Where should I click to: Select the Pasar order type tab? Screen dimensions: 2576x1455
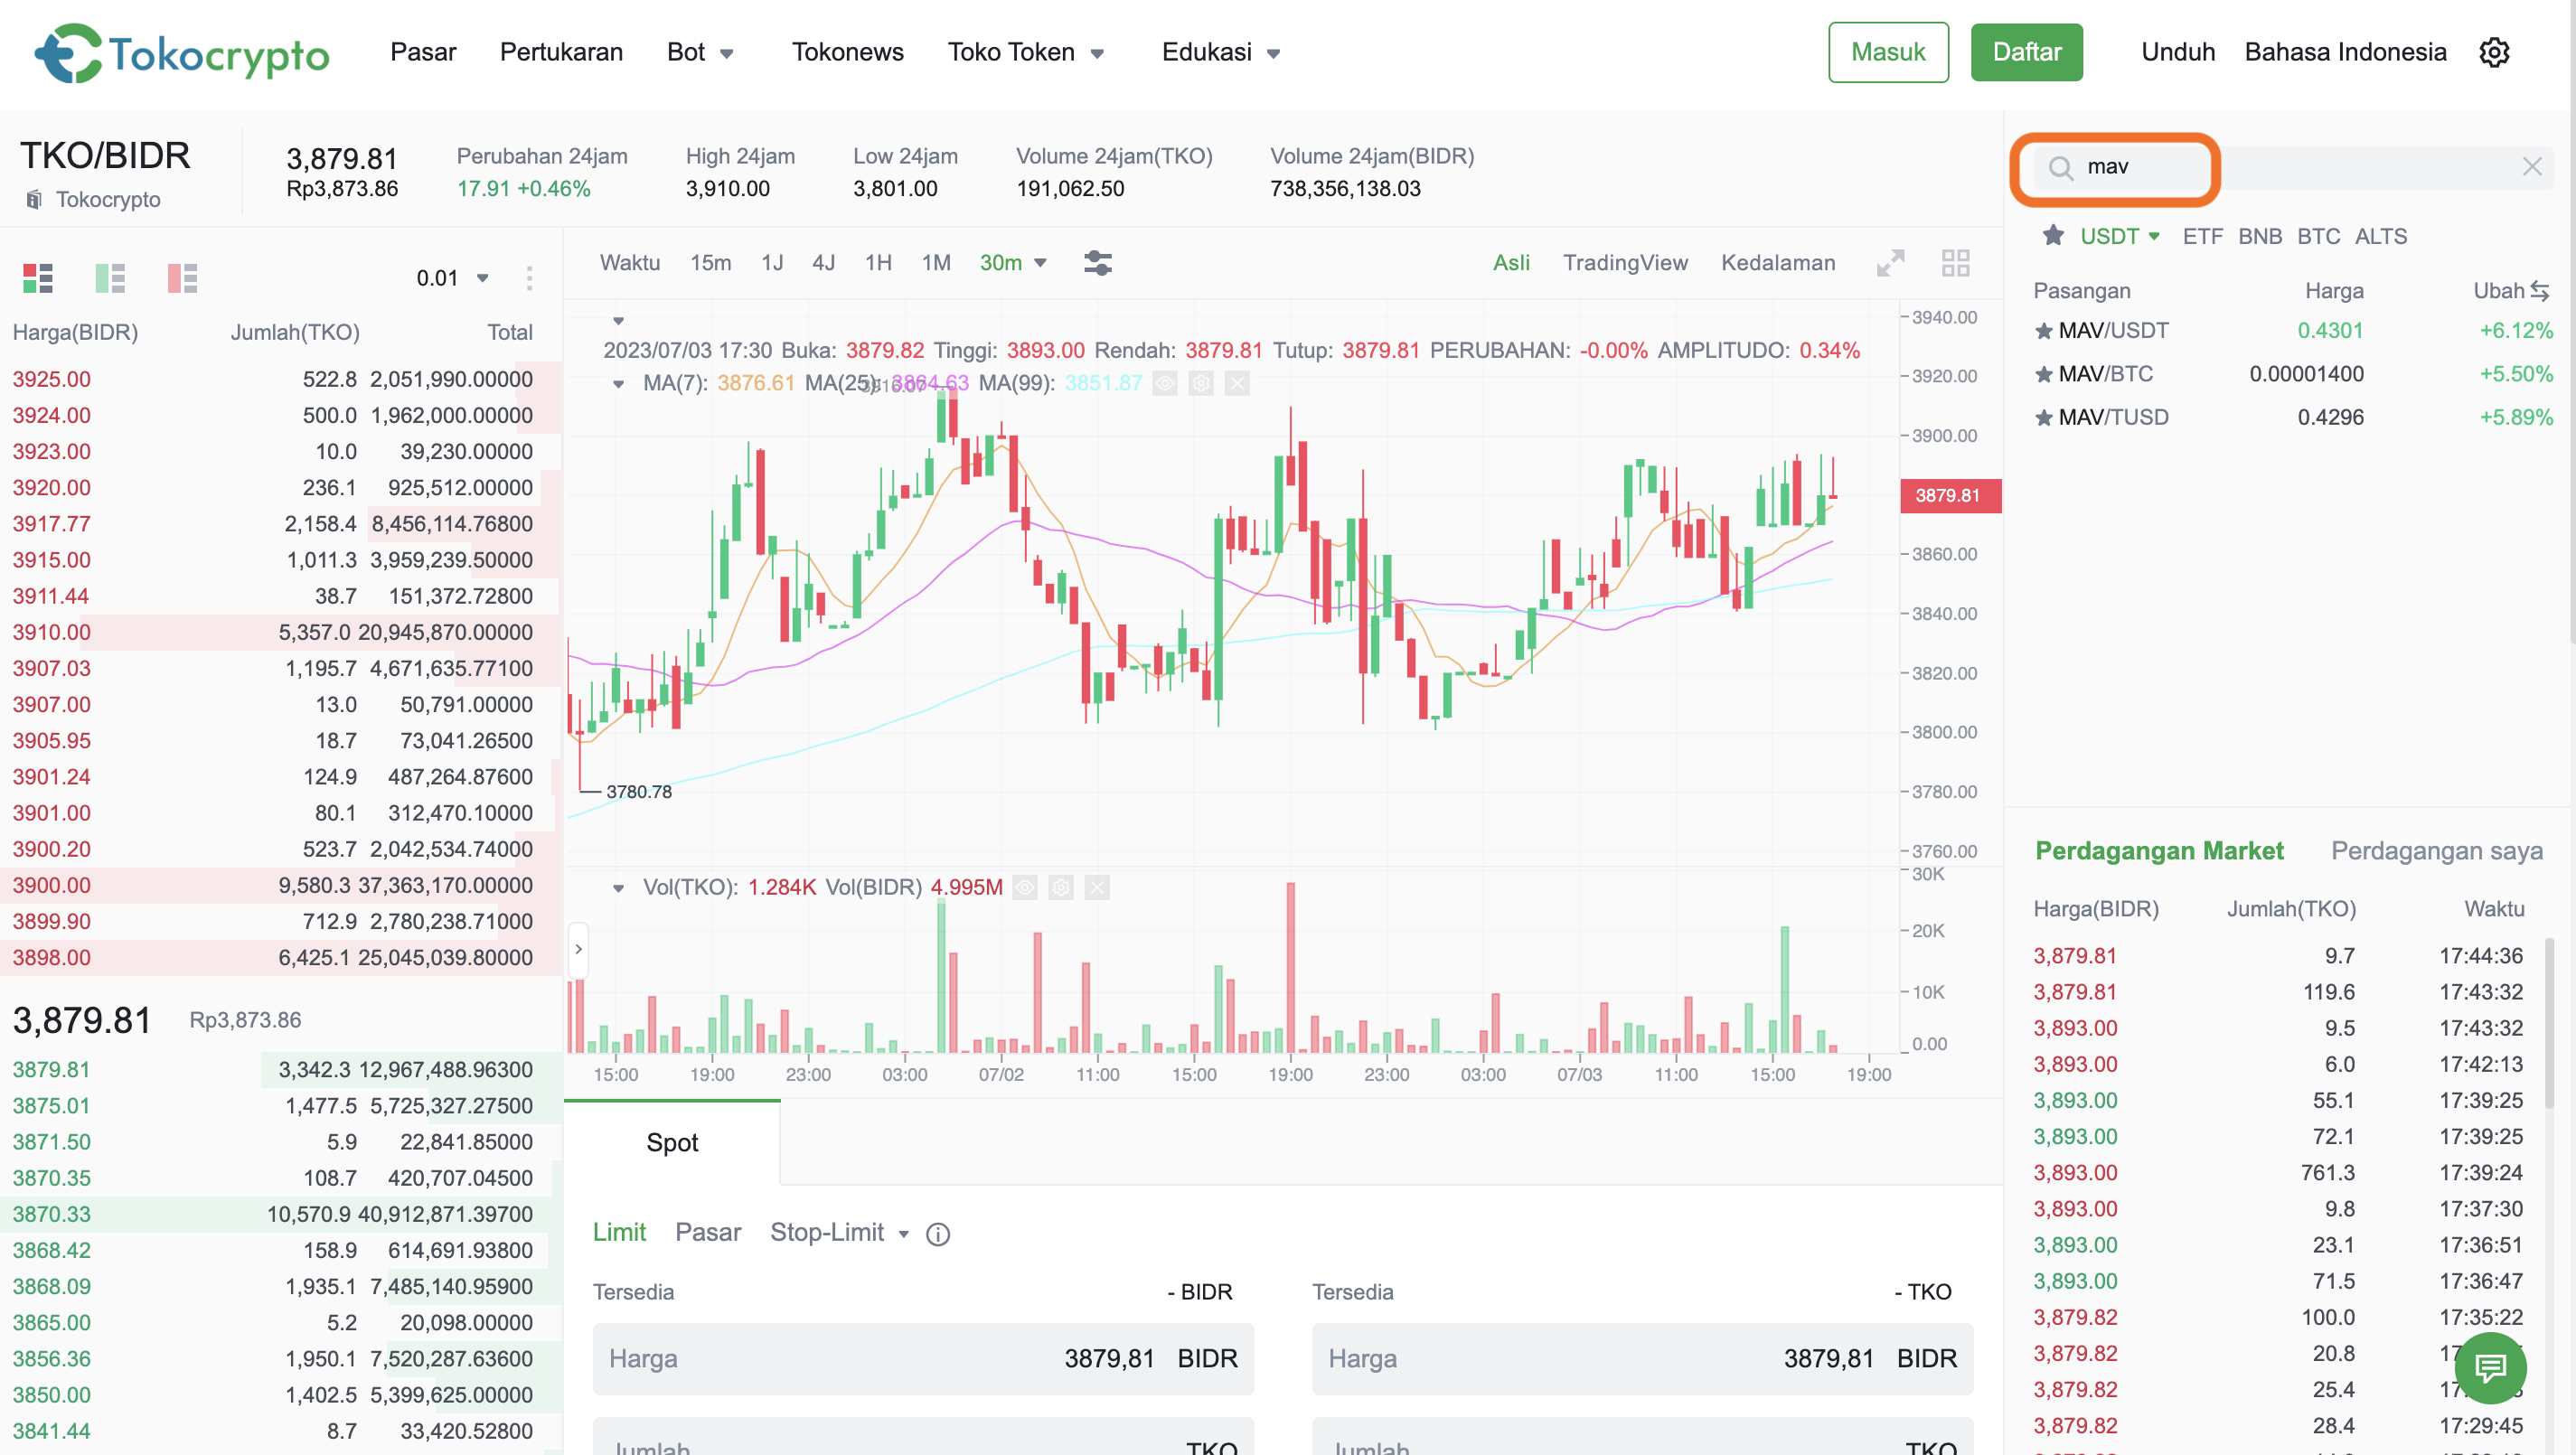coord(708,1232)
